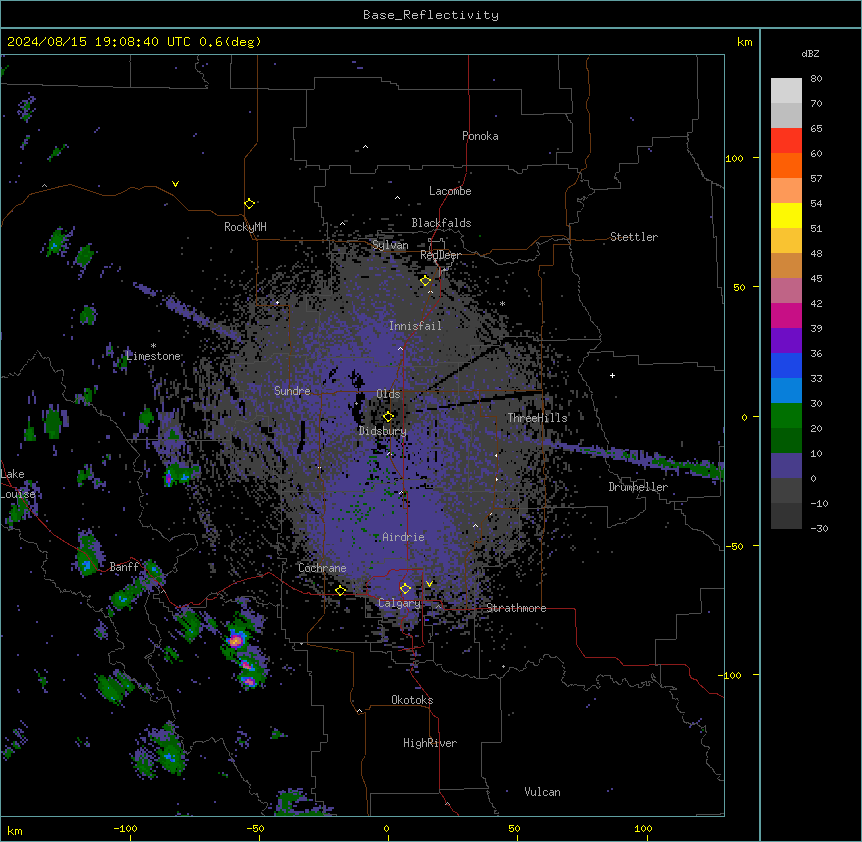Select the Didsbury label
Screen dimensions: 862x842
tap(382, 431)
